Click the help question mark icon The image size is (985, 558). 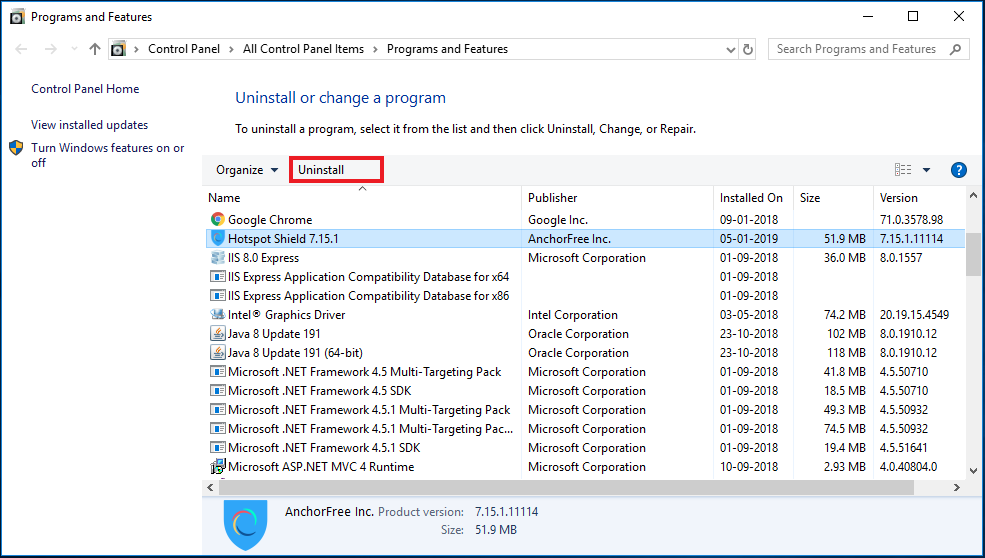click(x=959, y=170)
